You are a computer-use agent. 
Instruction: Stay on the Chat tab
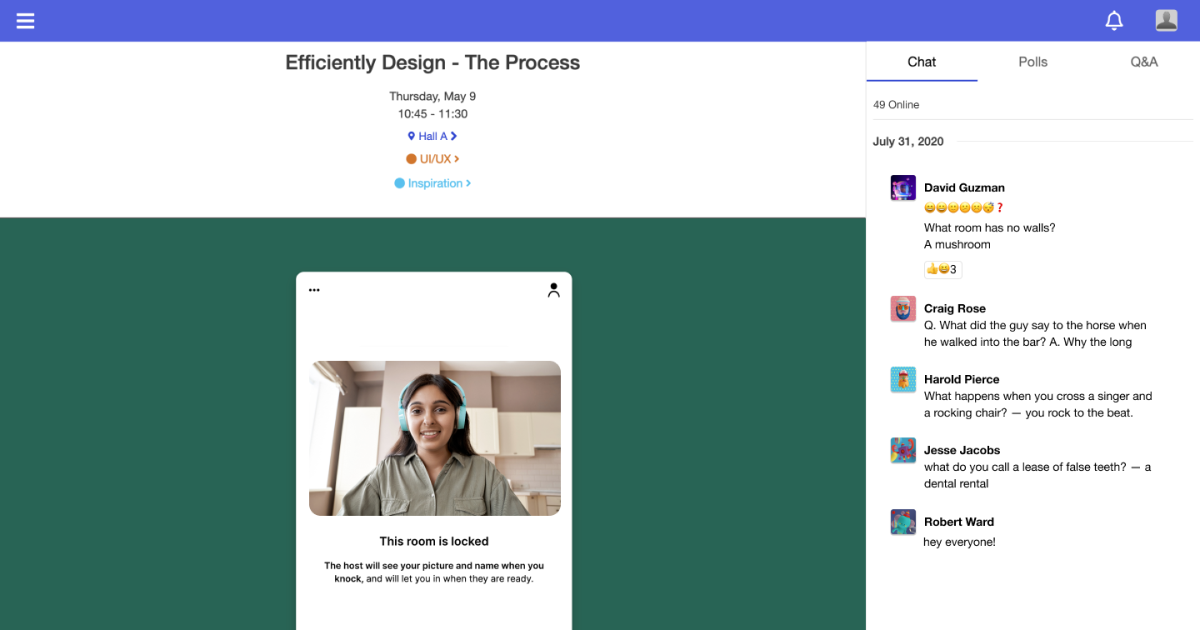click(x=920, y=61)
